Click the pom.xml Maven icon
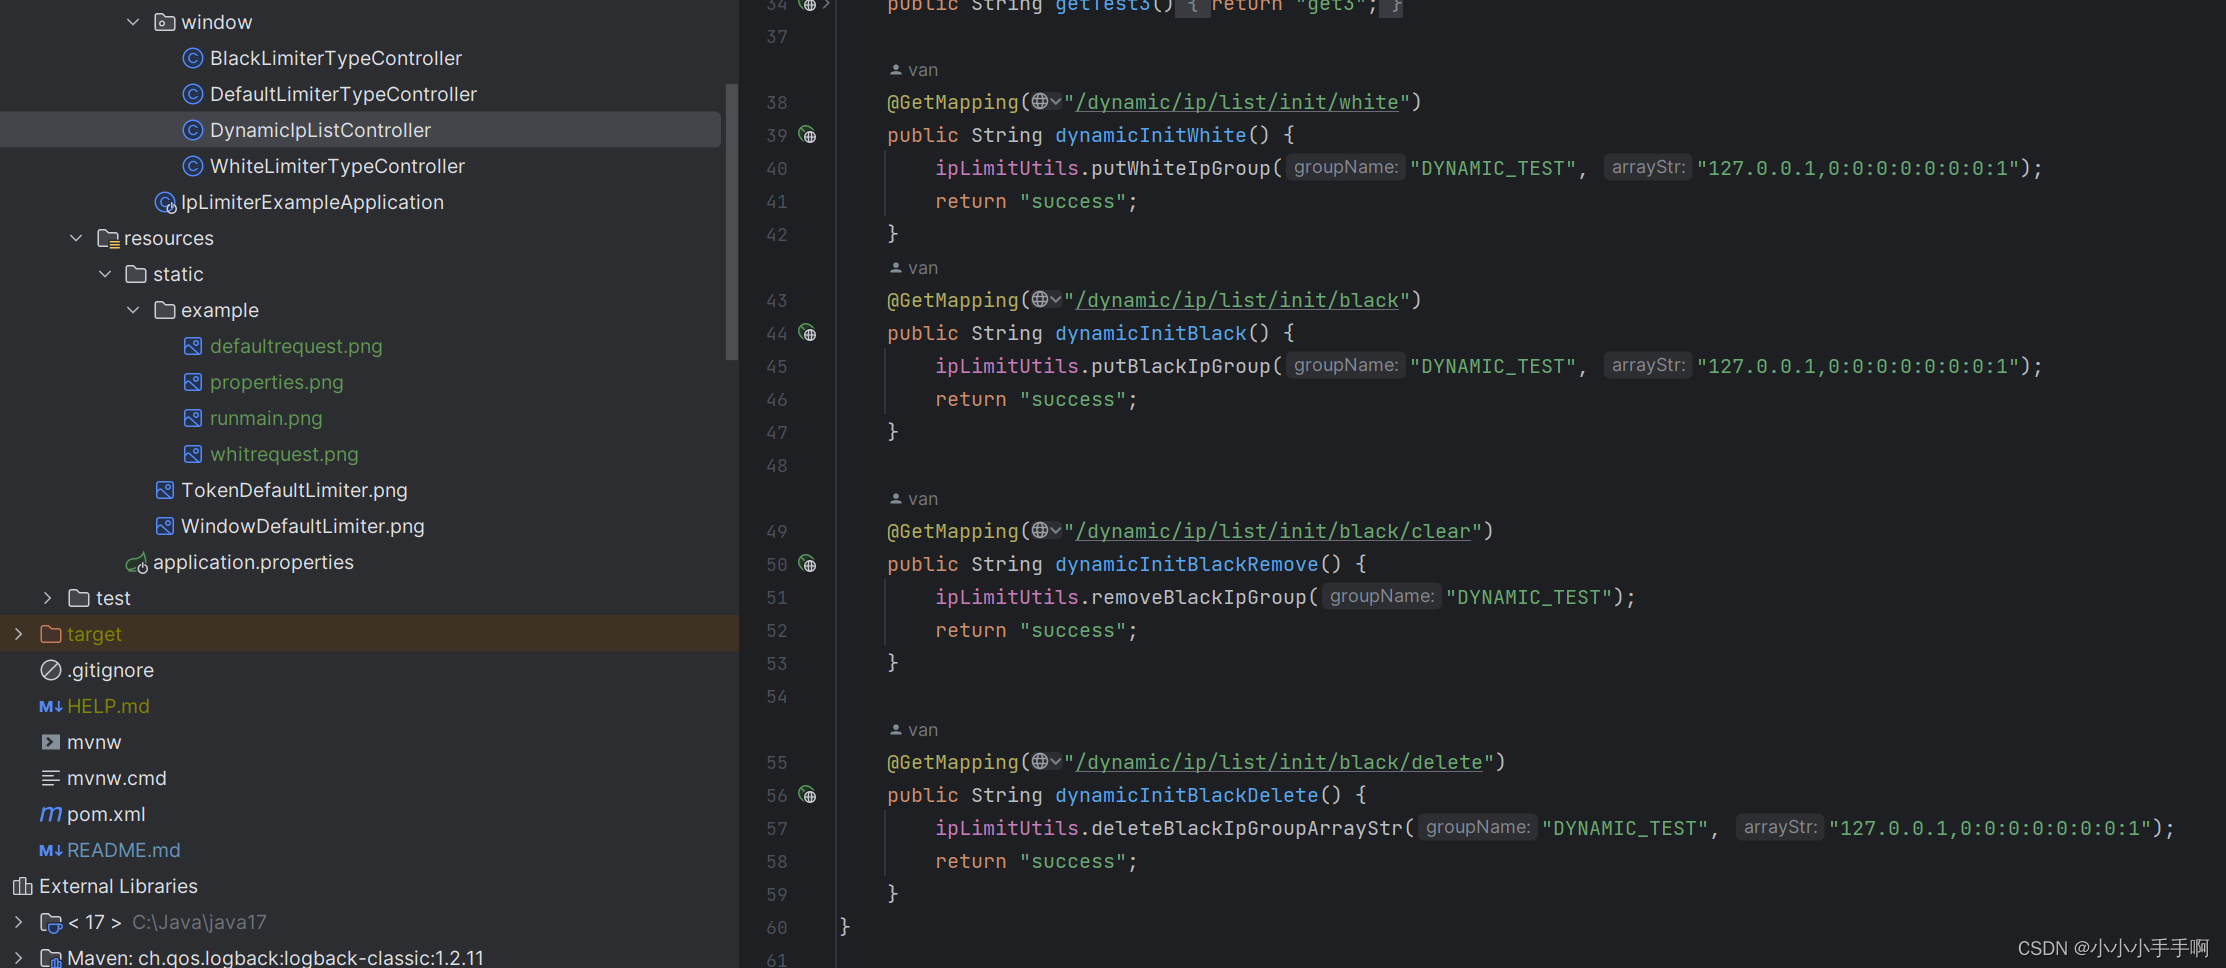This screenshot has width=2226, height=968. pos(51,814)
